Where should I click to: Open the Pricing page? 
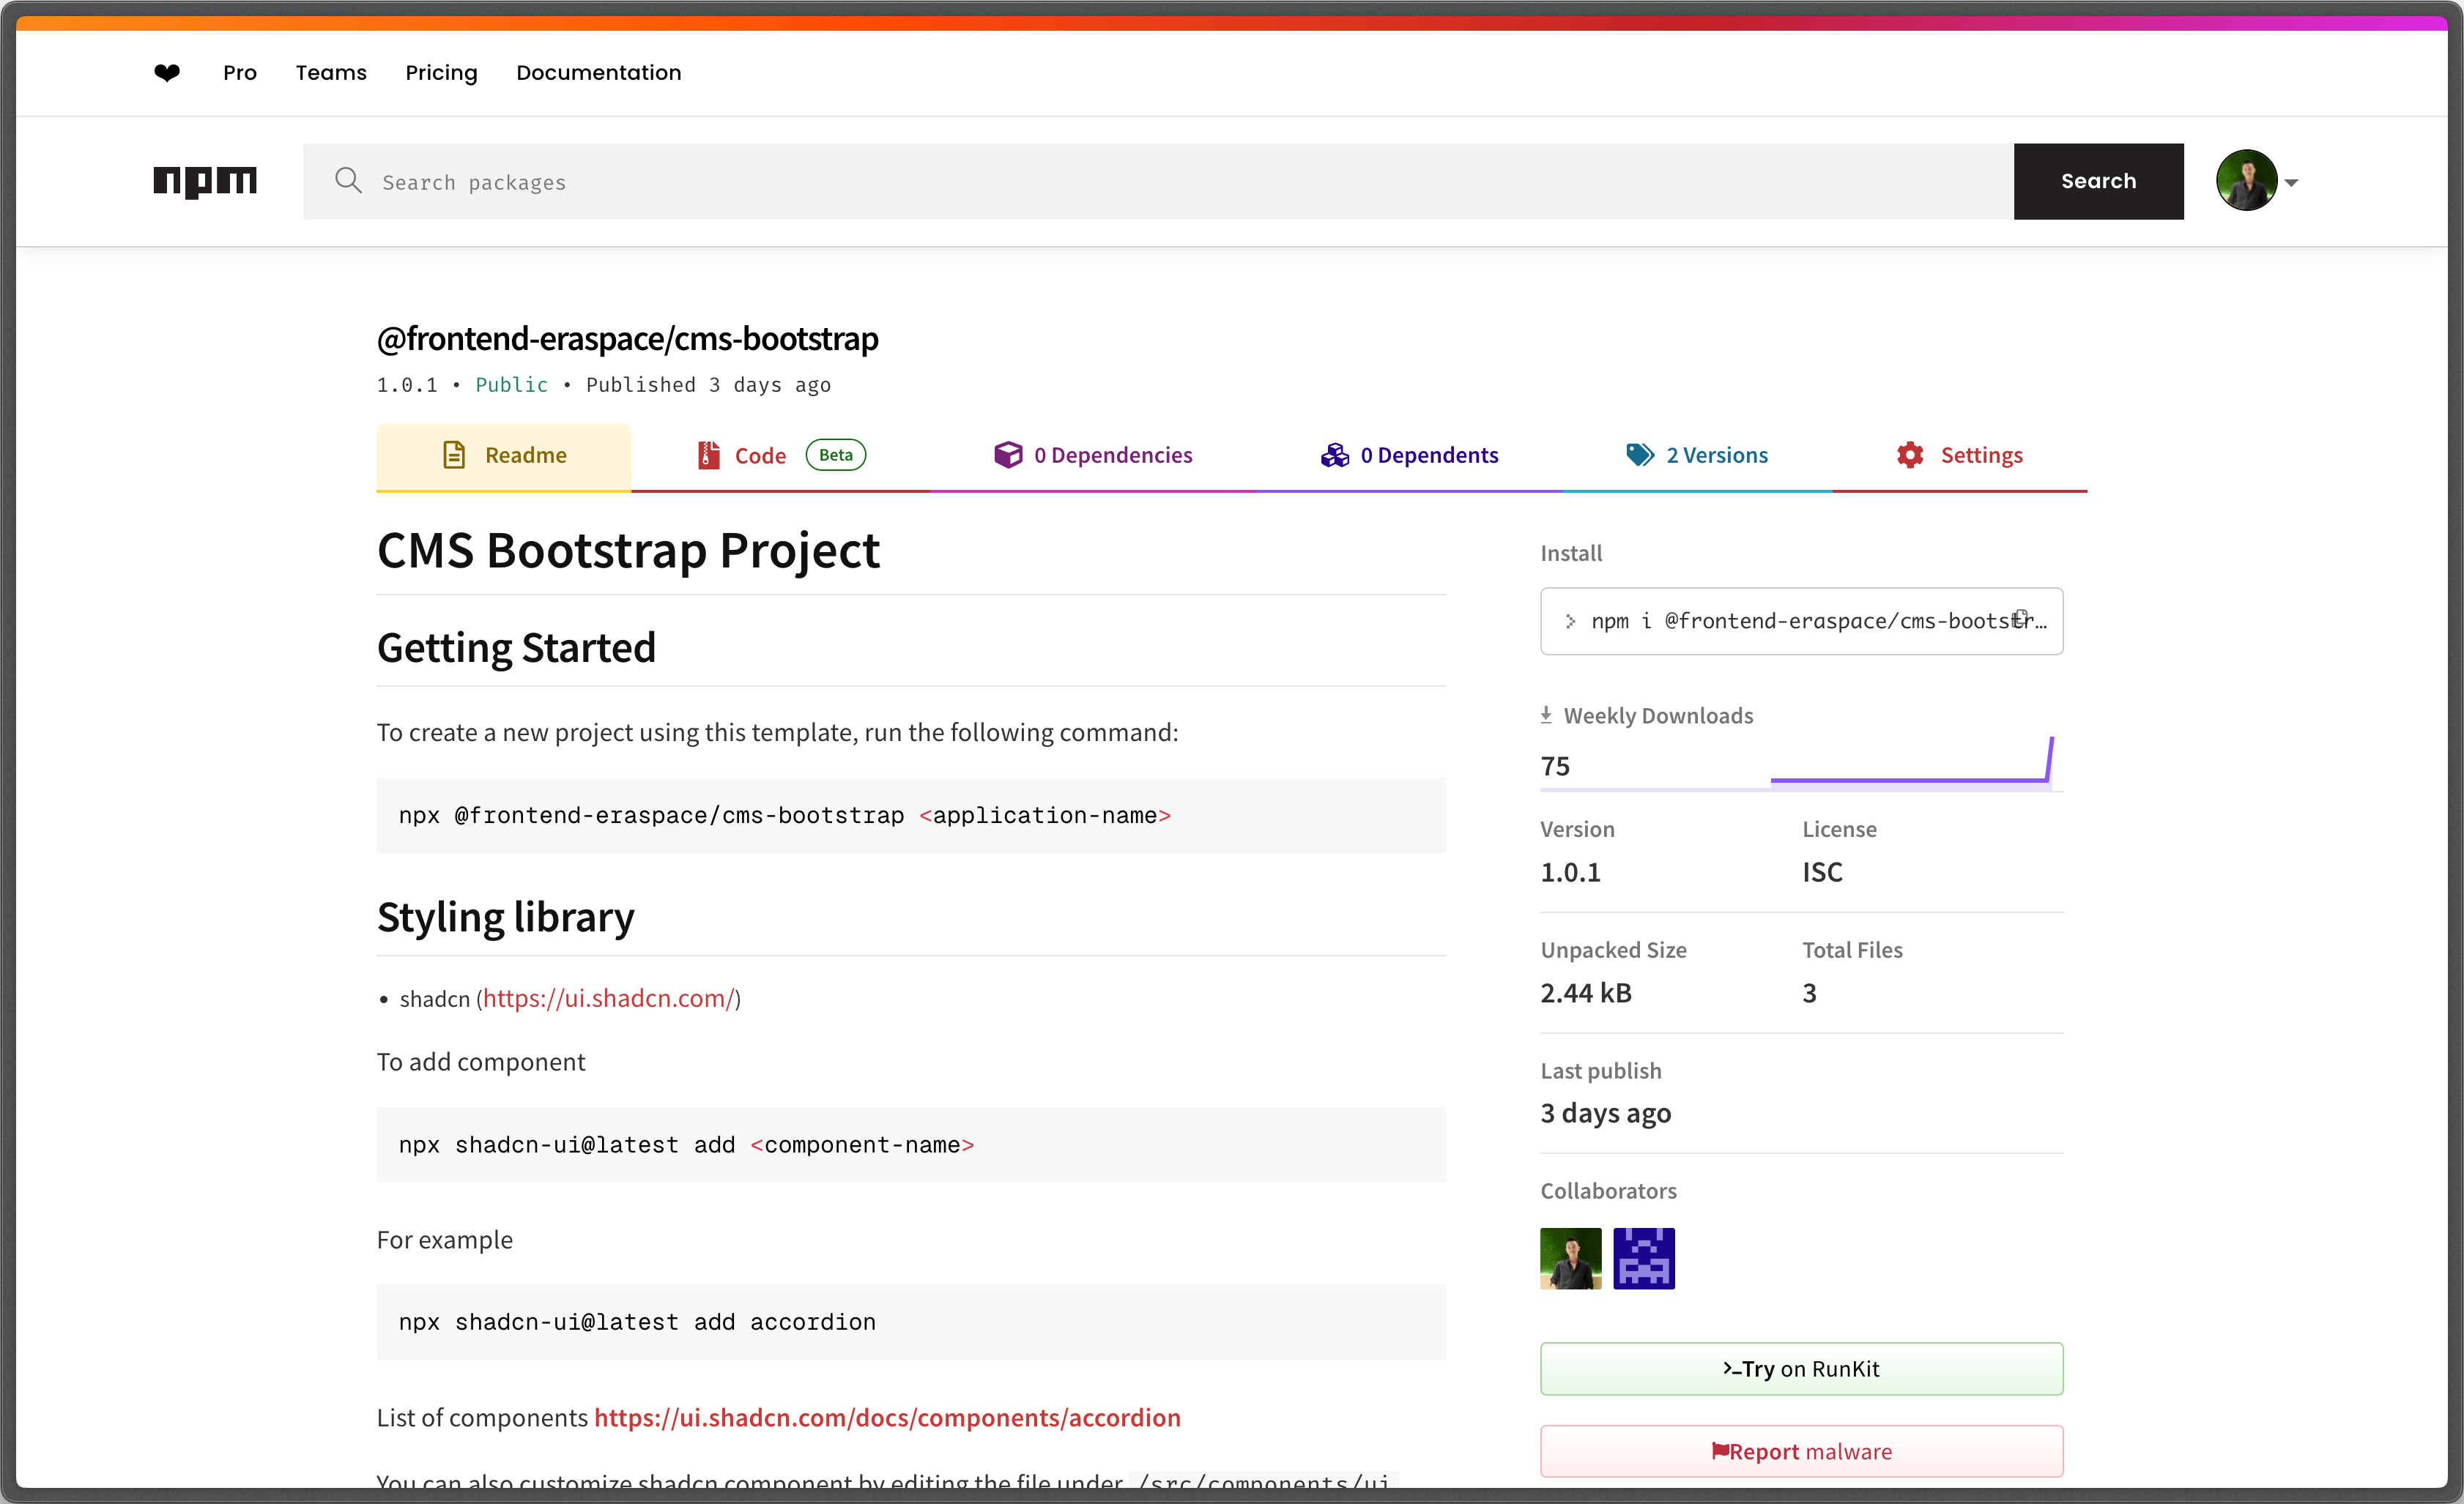pos(441,72)
